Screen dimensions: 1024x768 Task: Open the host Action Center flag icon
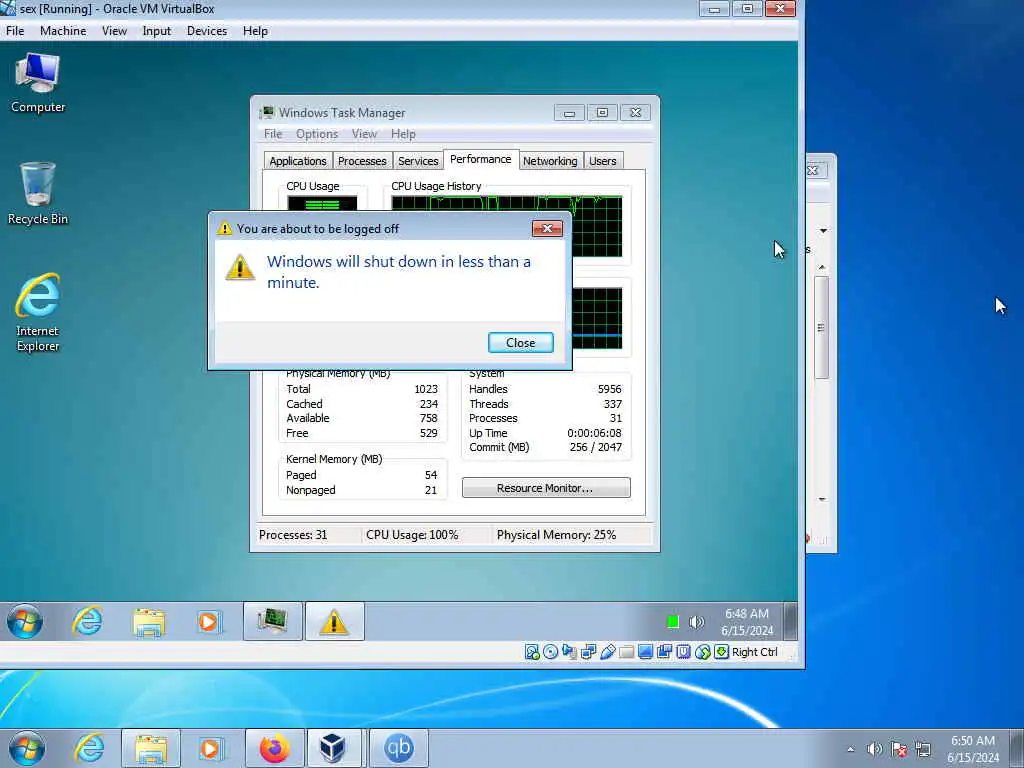pyautogui.click(x=899, y=749)
